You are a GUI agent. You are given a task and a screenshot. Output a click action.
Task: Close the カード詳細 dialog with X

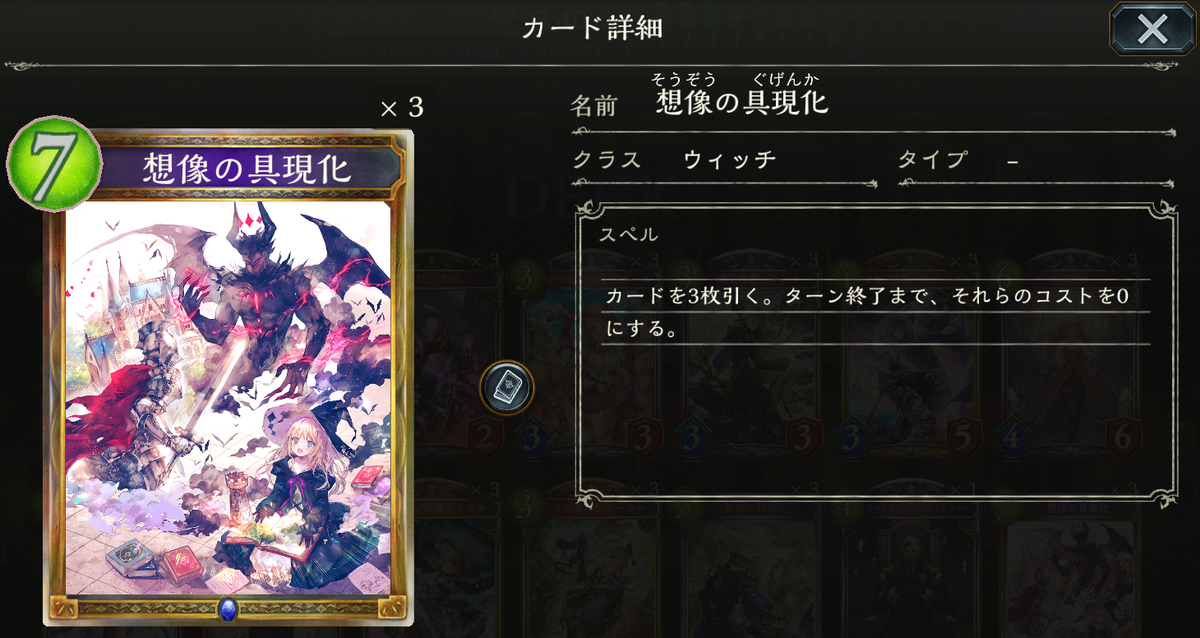pyautogui.click(x=1152, y=29)
